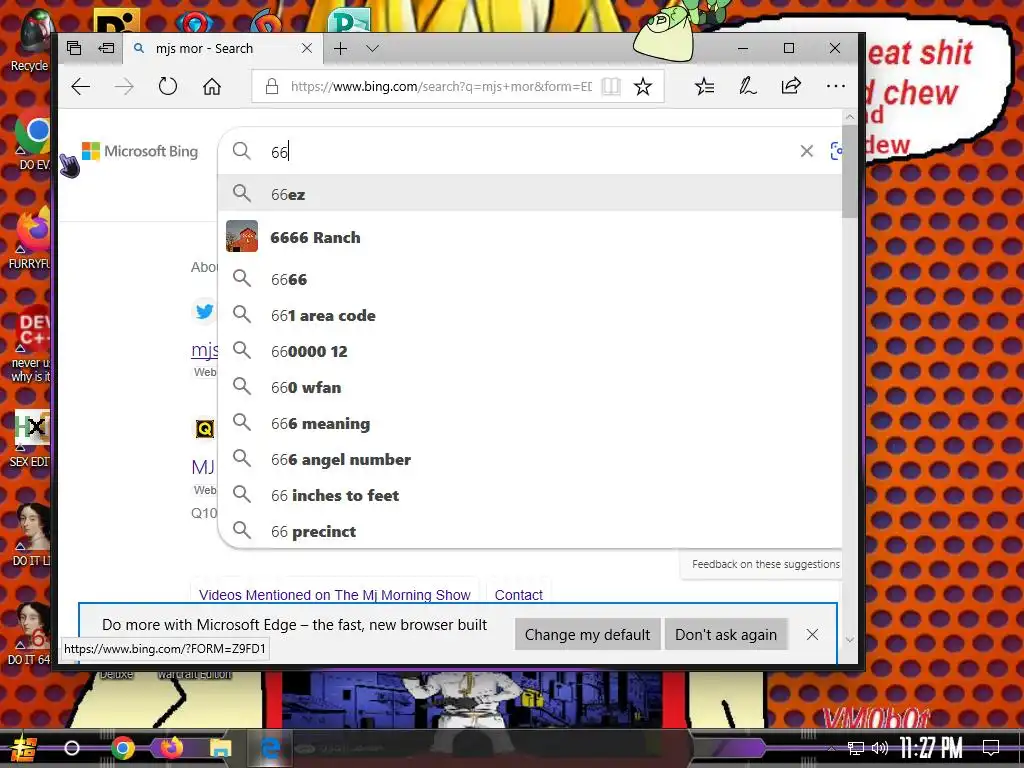Click the Add notes pen icon
This screenshot has width=1024, height=768.
747,86
